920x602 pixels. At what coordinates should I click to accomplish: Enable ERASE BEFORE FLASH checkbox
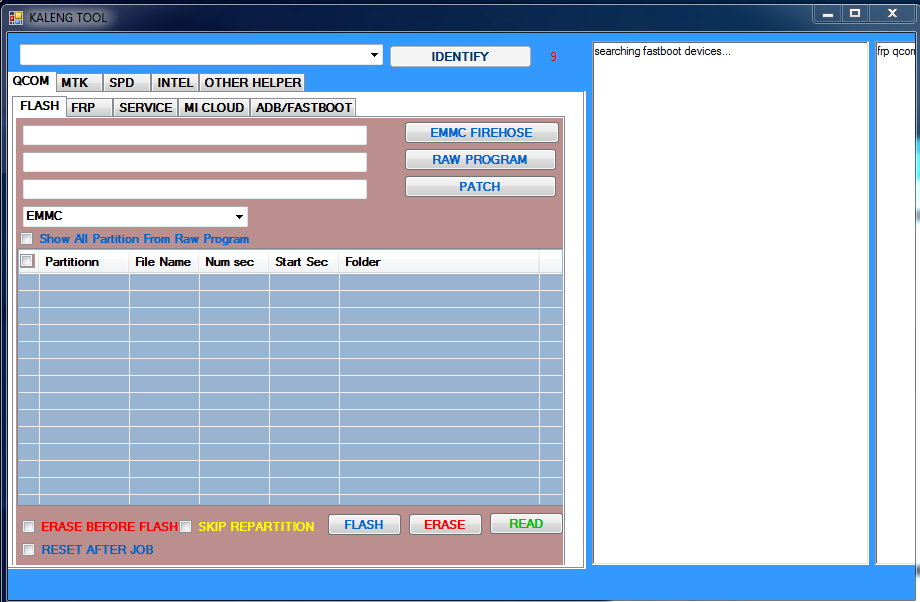pyautogui.click(x=29, y=526)
